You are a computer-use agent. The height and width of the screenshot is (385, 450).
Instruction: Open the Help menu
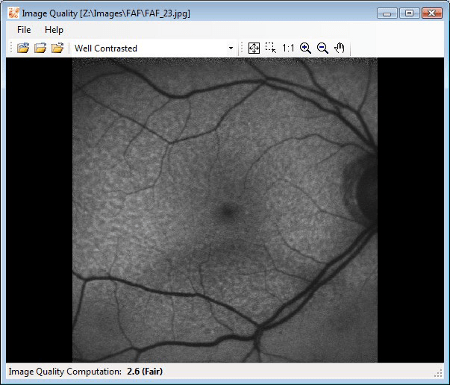click(54, 30)
